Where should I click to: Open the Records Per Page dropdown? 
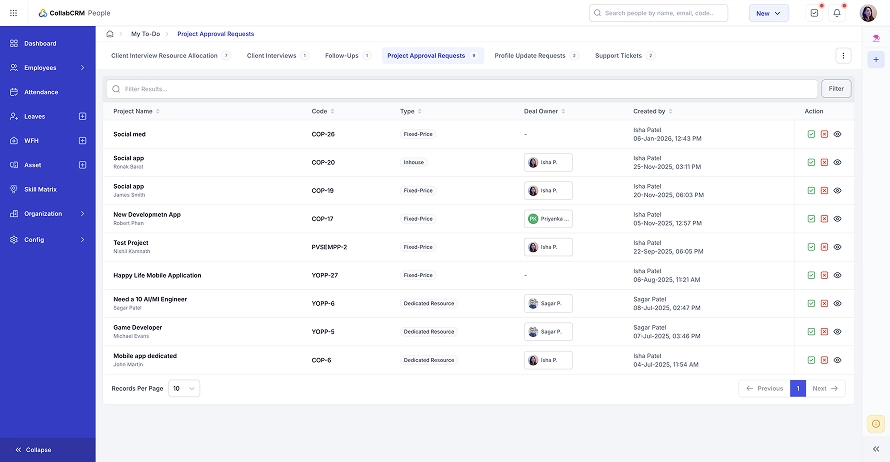pos(184,388)
